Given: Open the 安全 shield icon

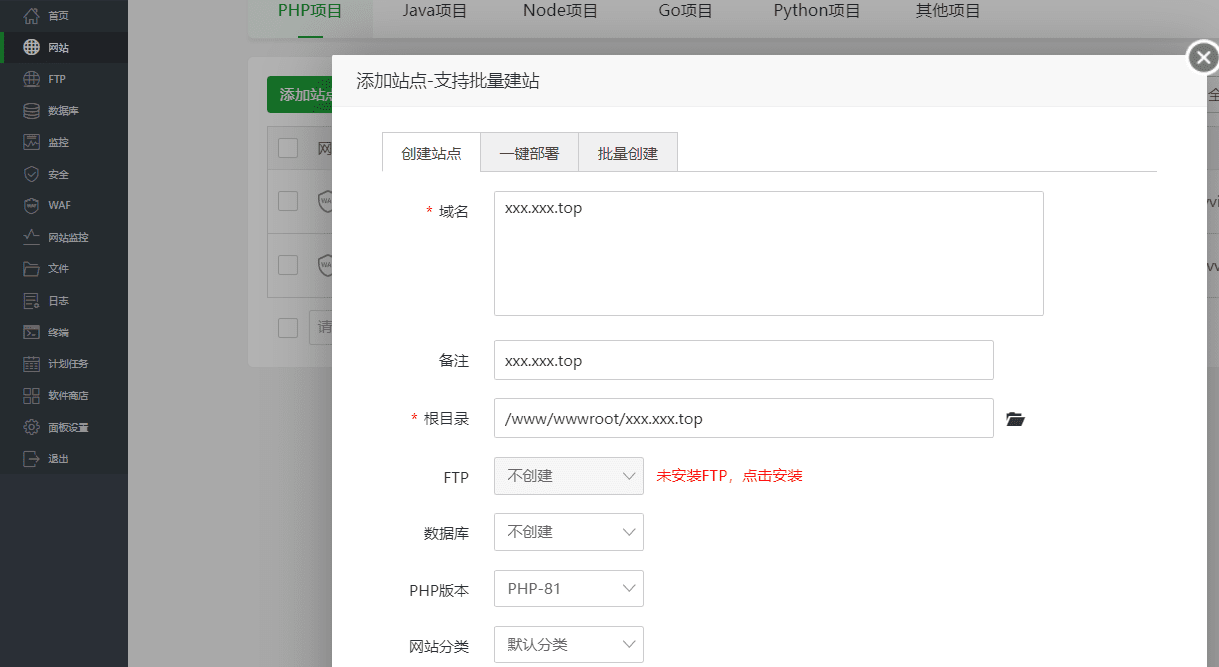Looking at the screenshot, I should pos(31,174).
